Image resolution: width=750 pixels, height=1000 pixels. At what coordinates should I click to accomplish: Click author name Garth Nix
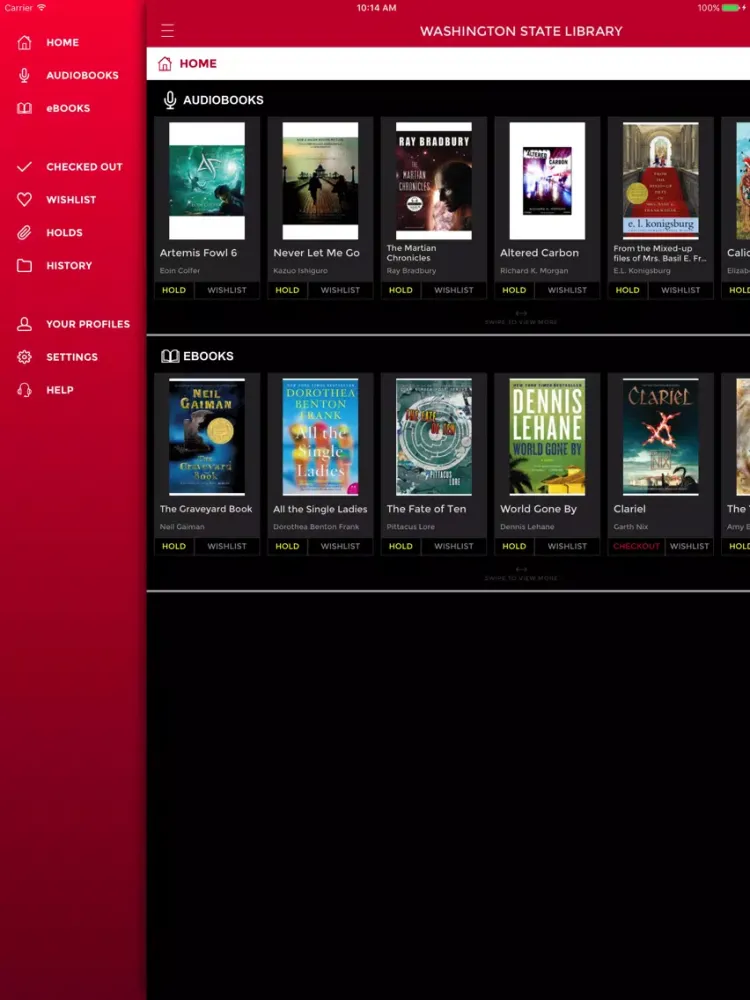click(x=631, y=527)
